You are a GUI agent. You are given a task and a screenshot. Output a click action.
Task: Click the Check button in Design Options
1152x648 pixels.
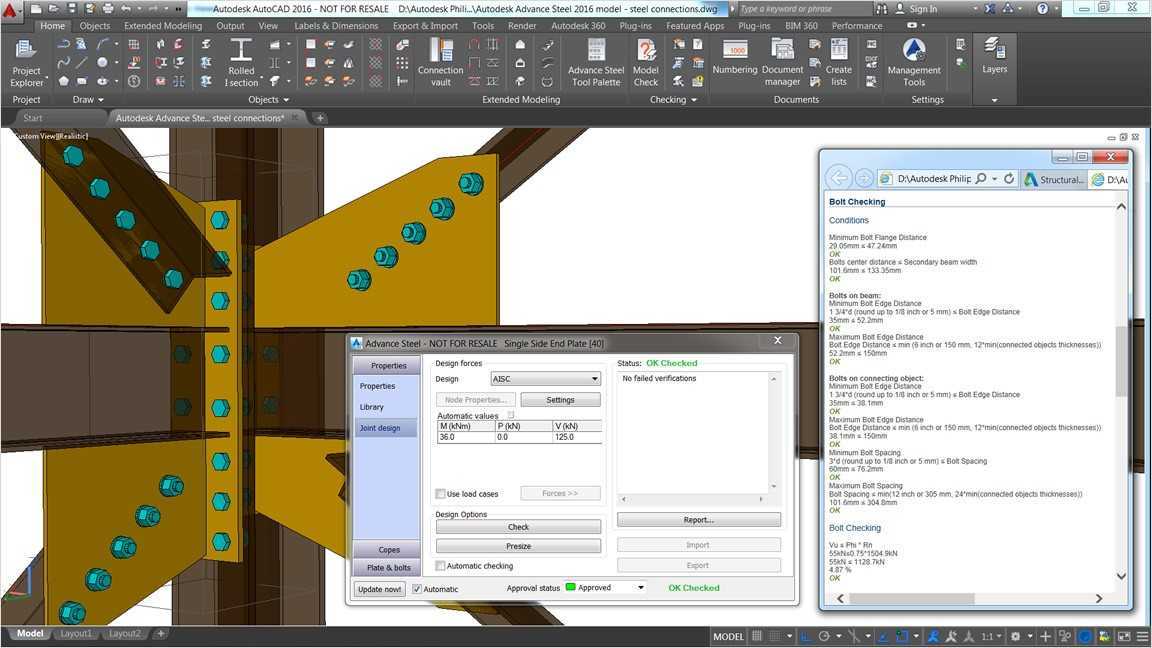click(518, 527)
